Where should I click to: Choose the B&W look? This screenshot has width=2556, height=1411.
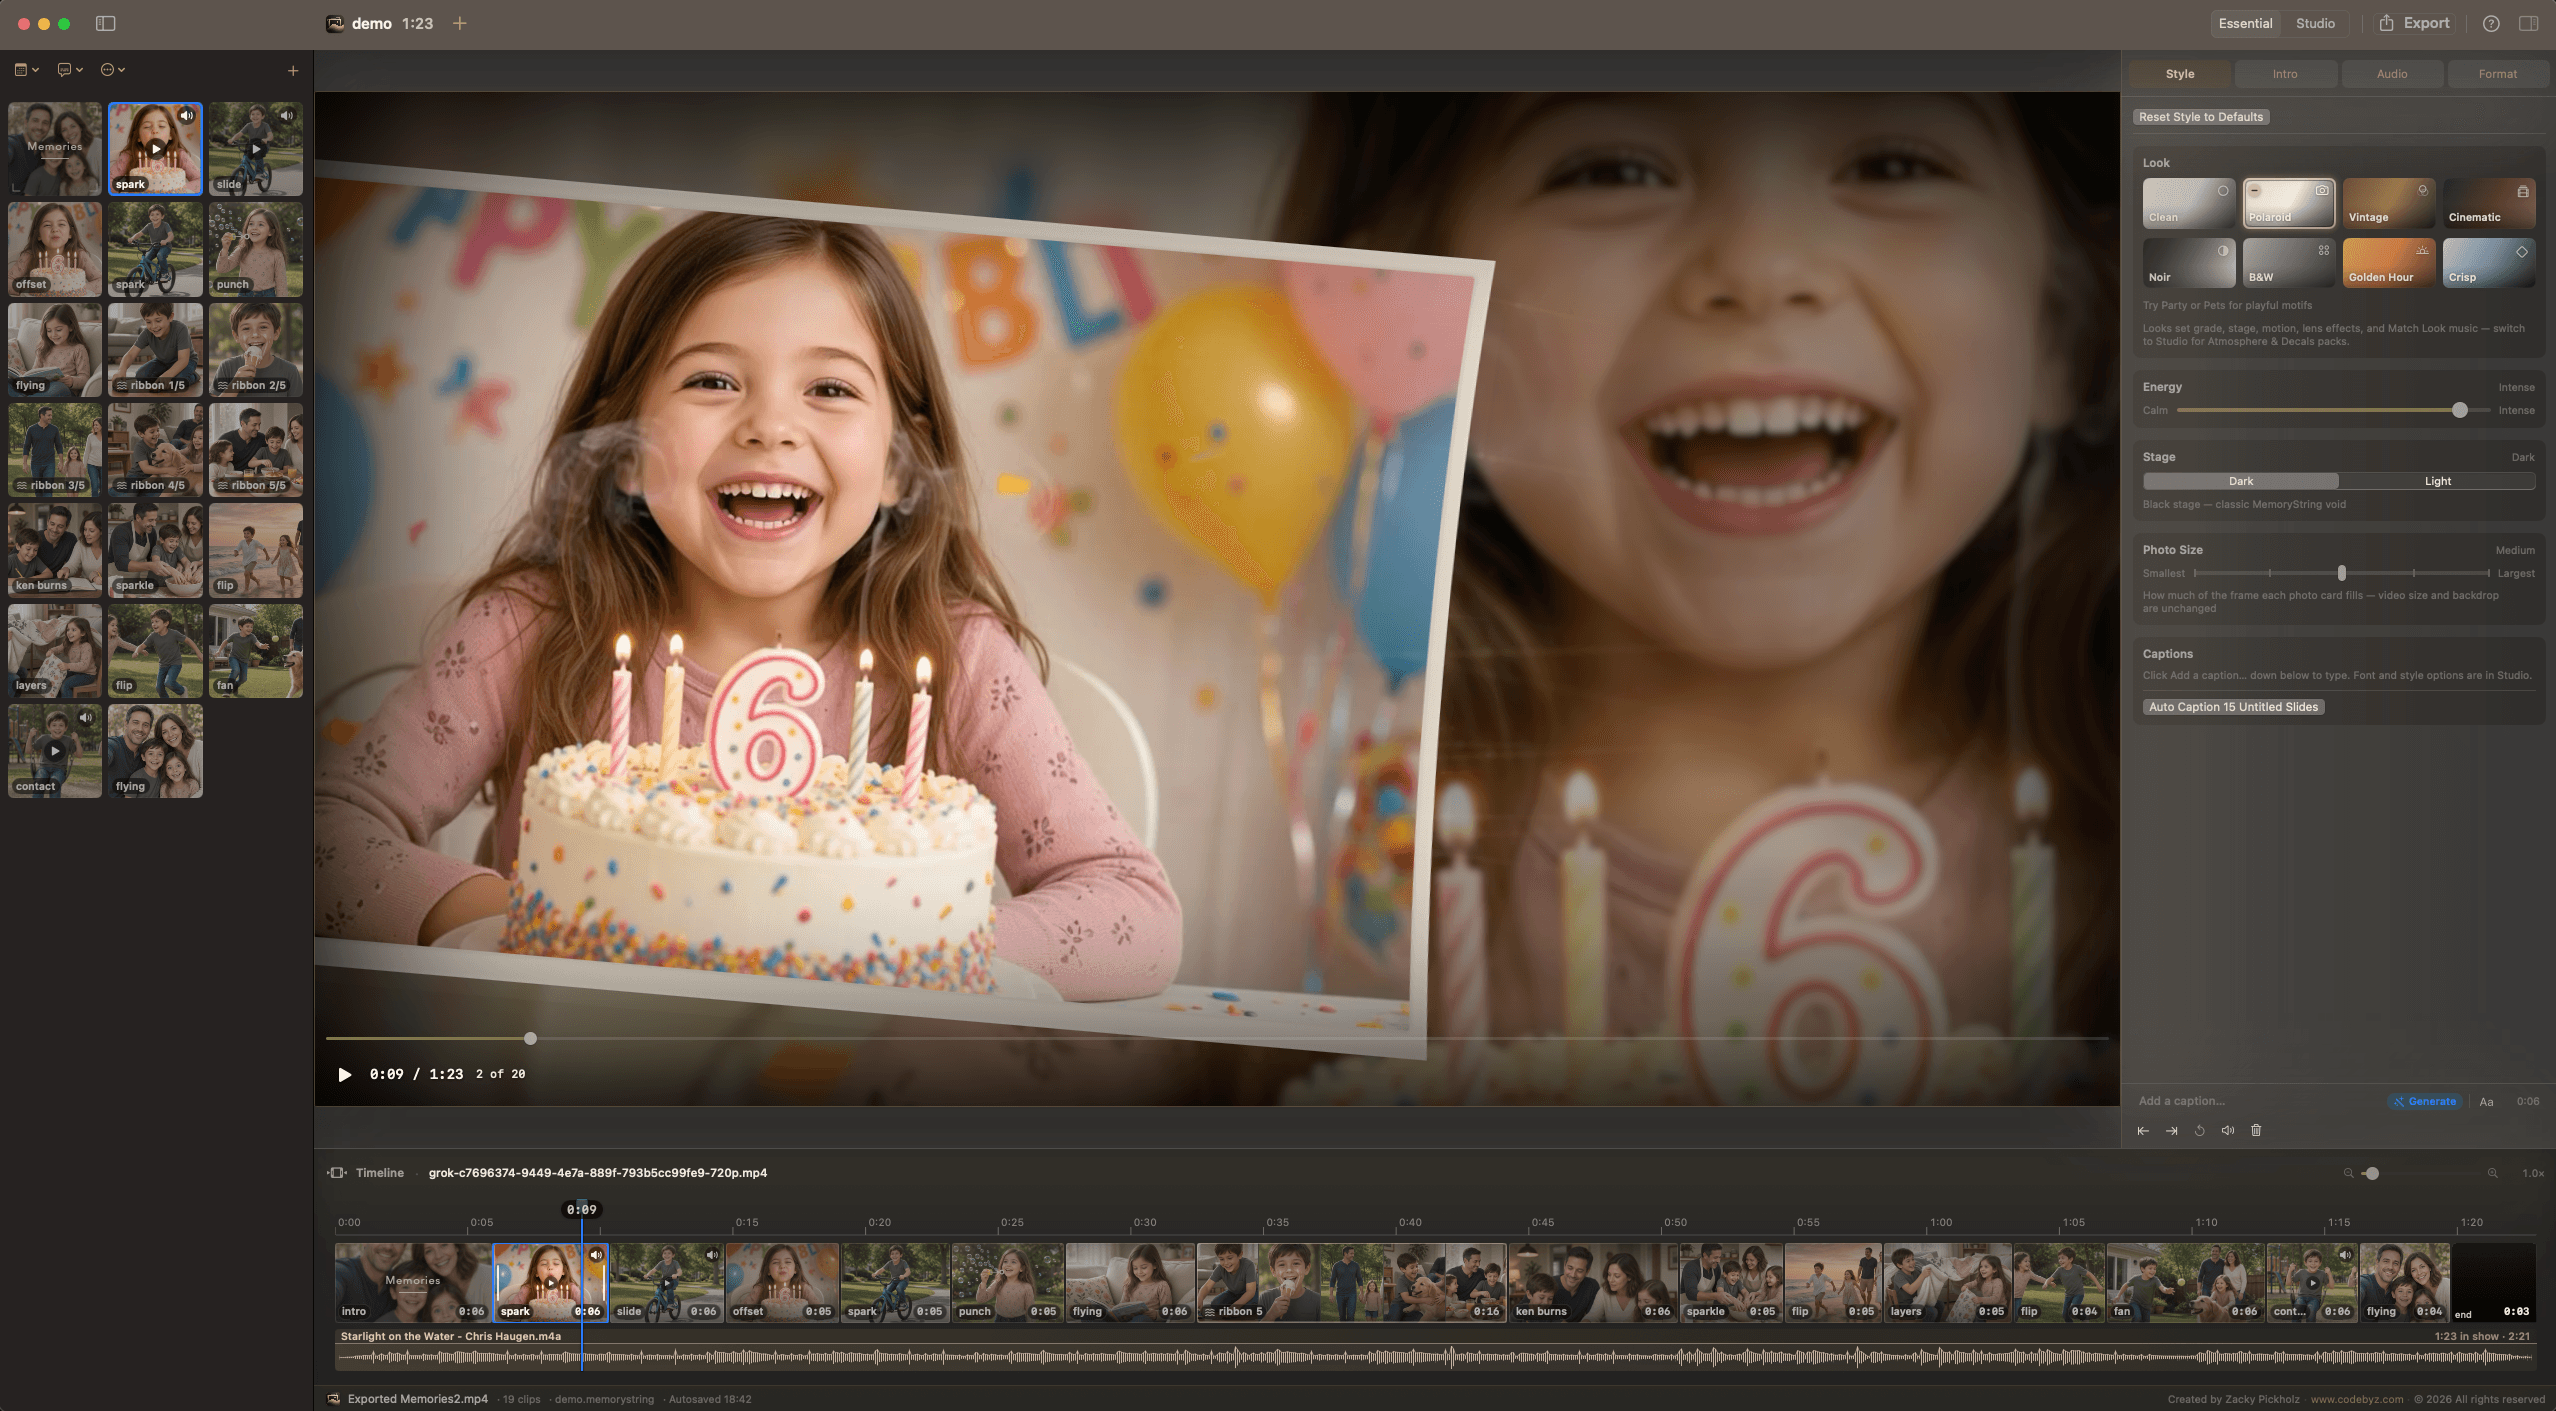pos(2288,264)
